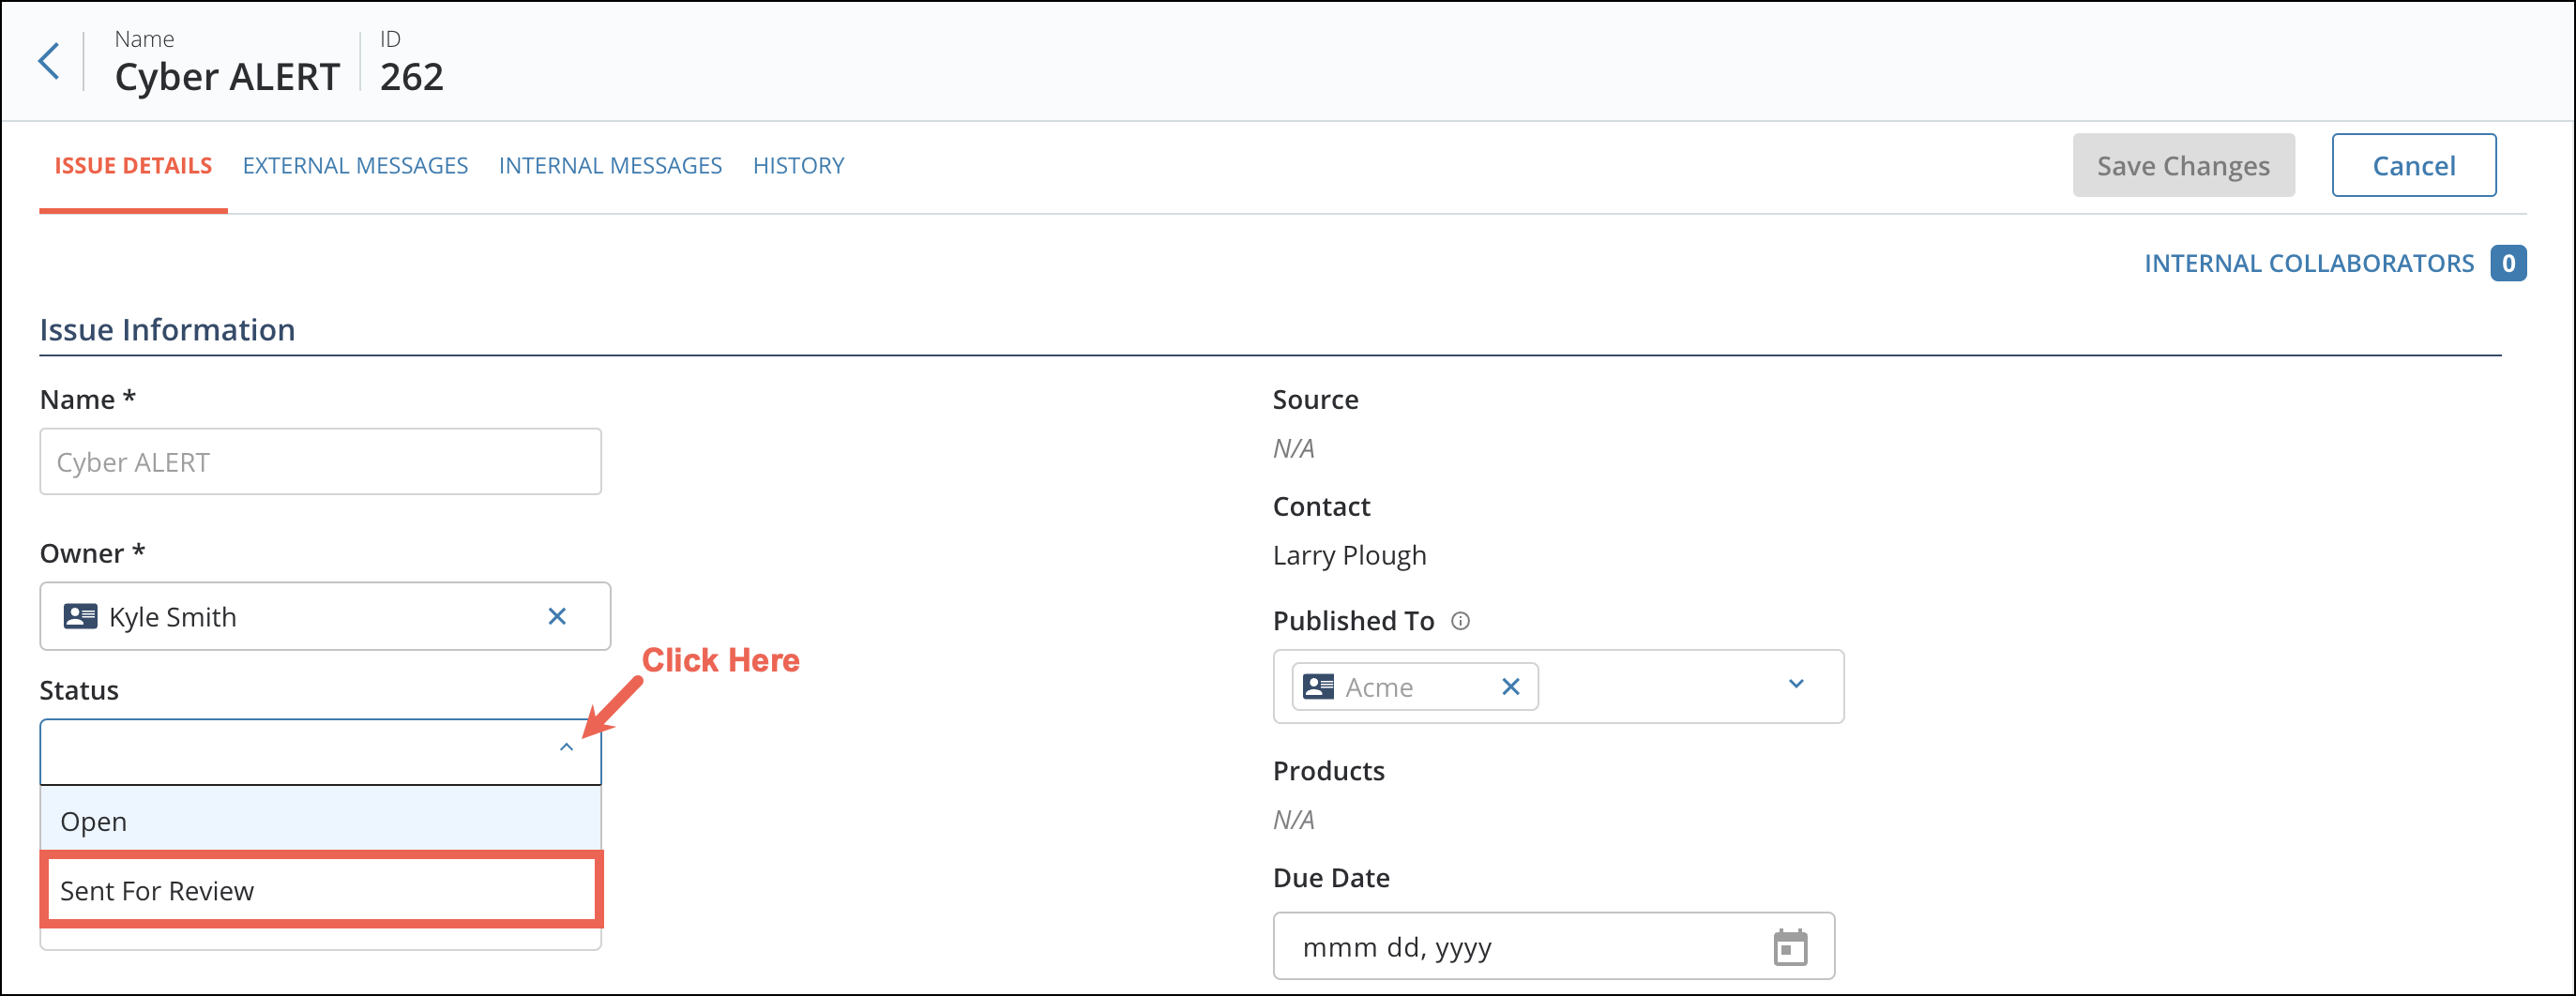Click the Issue Information section heading
2576x996 pixels.
[x=167, y=330]
